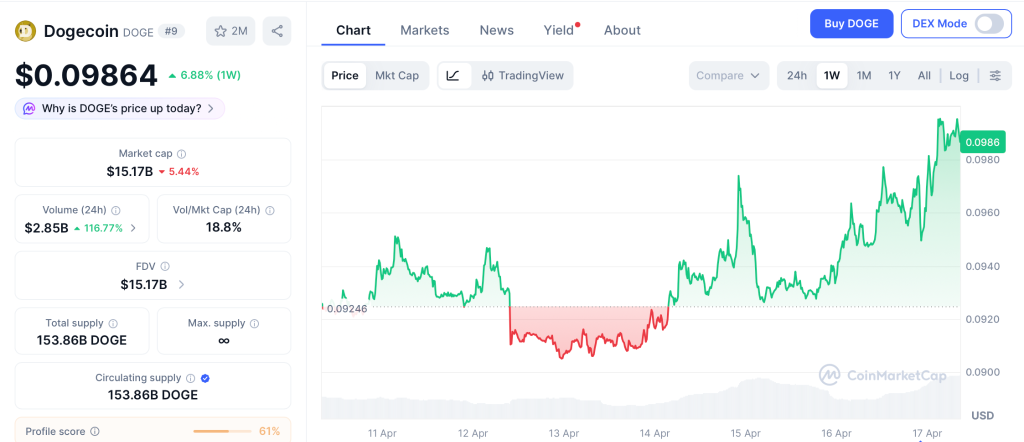Click the Circulating supply verified badge
1024x442 pixels.
click(205, 378)
